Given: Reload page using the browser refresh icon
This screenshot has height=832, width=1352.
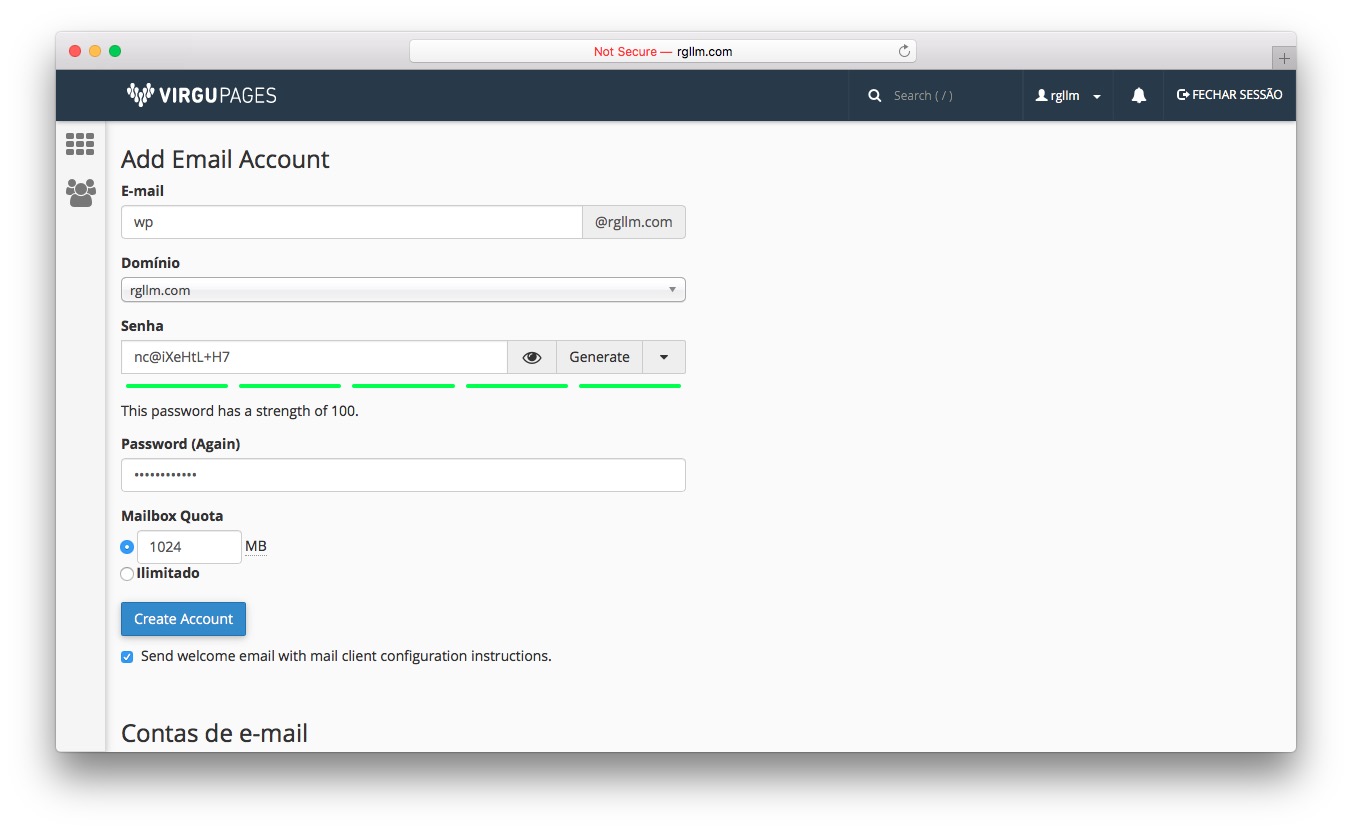Looking at the screenshot, I should 904,51.
